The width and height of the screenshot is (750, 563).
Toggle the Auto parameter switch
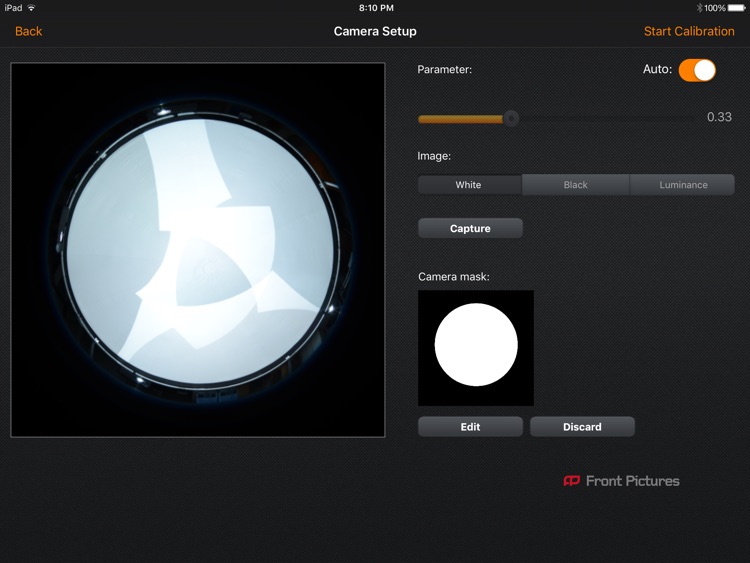tap(697, 70)
